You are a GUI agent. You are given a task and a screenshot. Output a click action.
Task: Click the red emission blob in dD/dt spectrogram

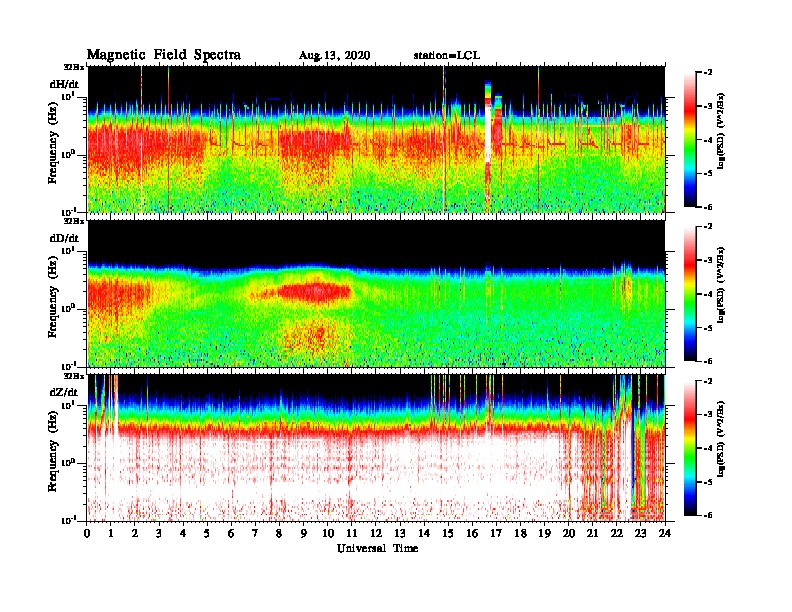point(314,291)
